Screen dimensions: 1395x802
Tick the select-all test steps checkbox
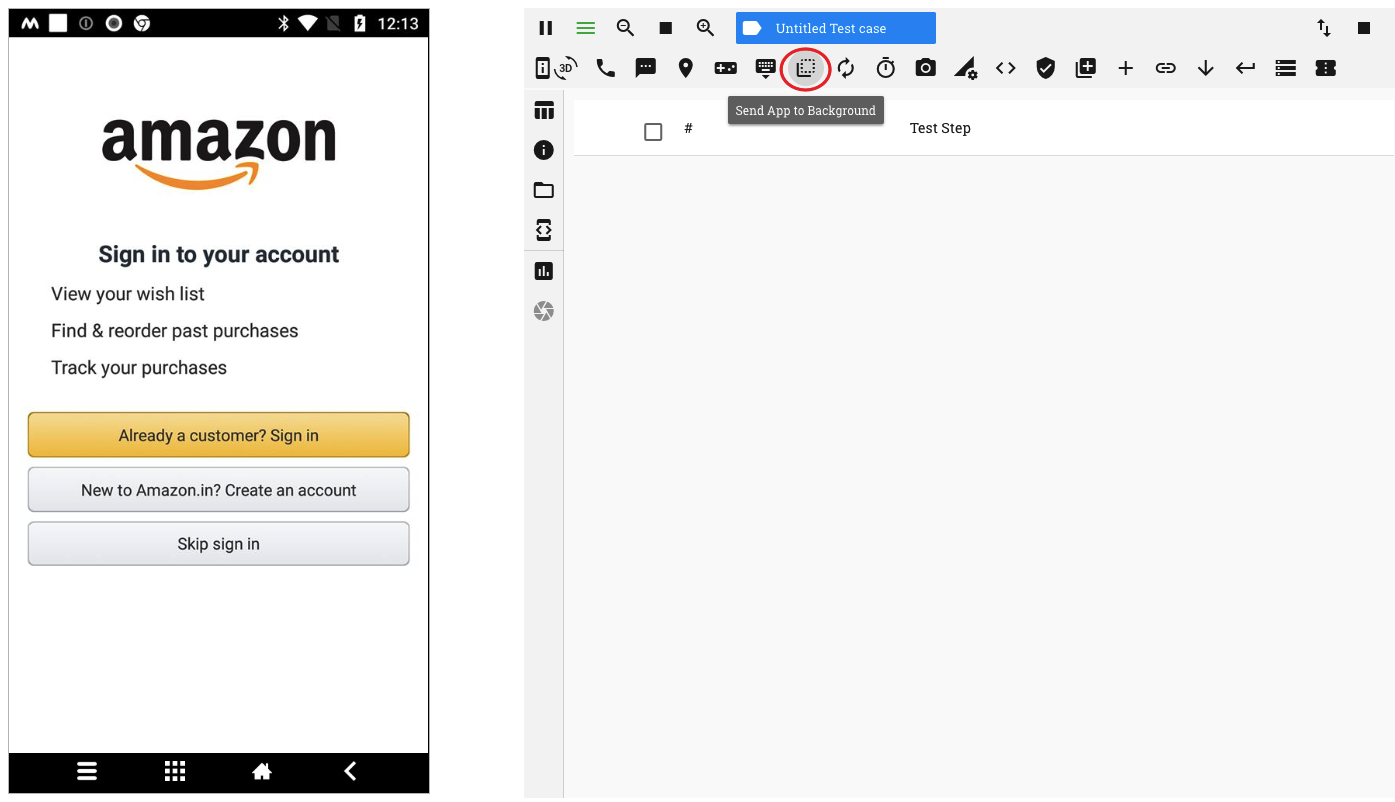click(653, 131)
